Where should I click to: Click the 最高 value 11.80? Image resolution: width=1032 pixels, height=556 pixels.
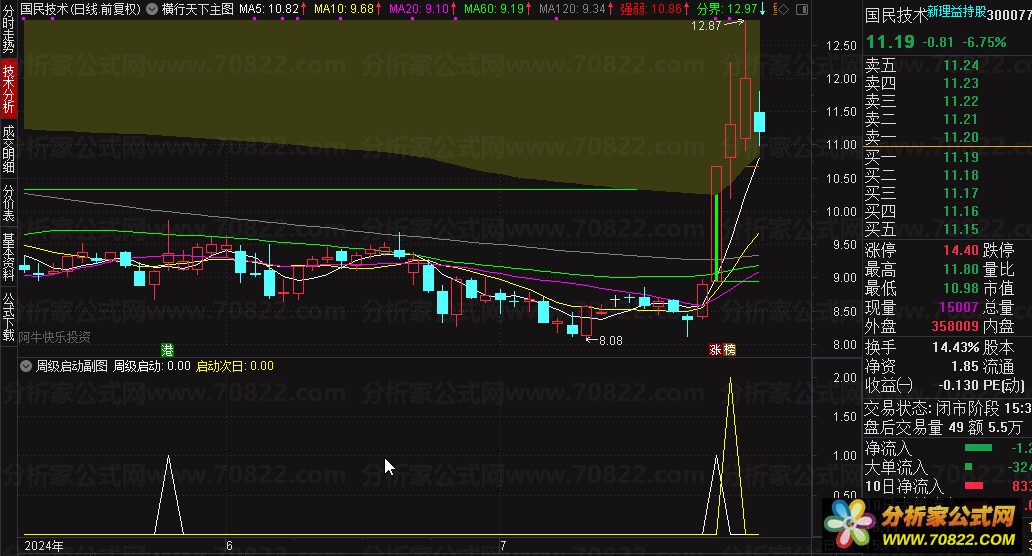961,269
